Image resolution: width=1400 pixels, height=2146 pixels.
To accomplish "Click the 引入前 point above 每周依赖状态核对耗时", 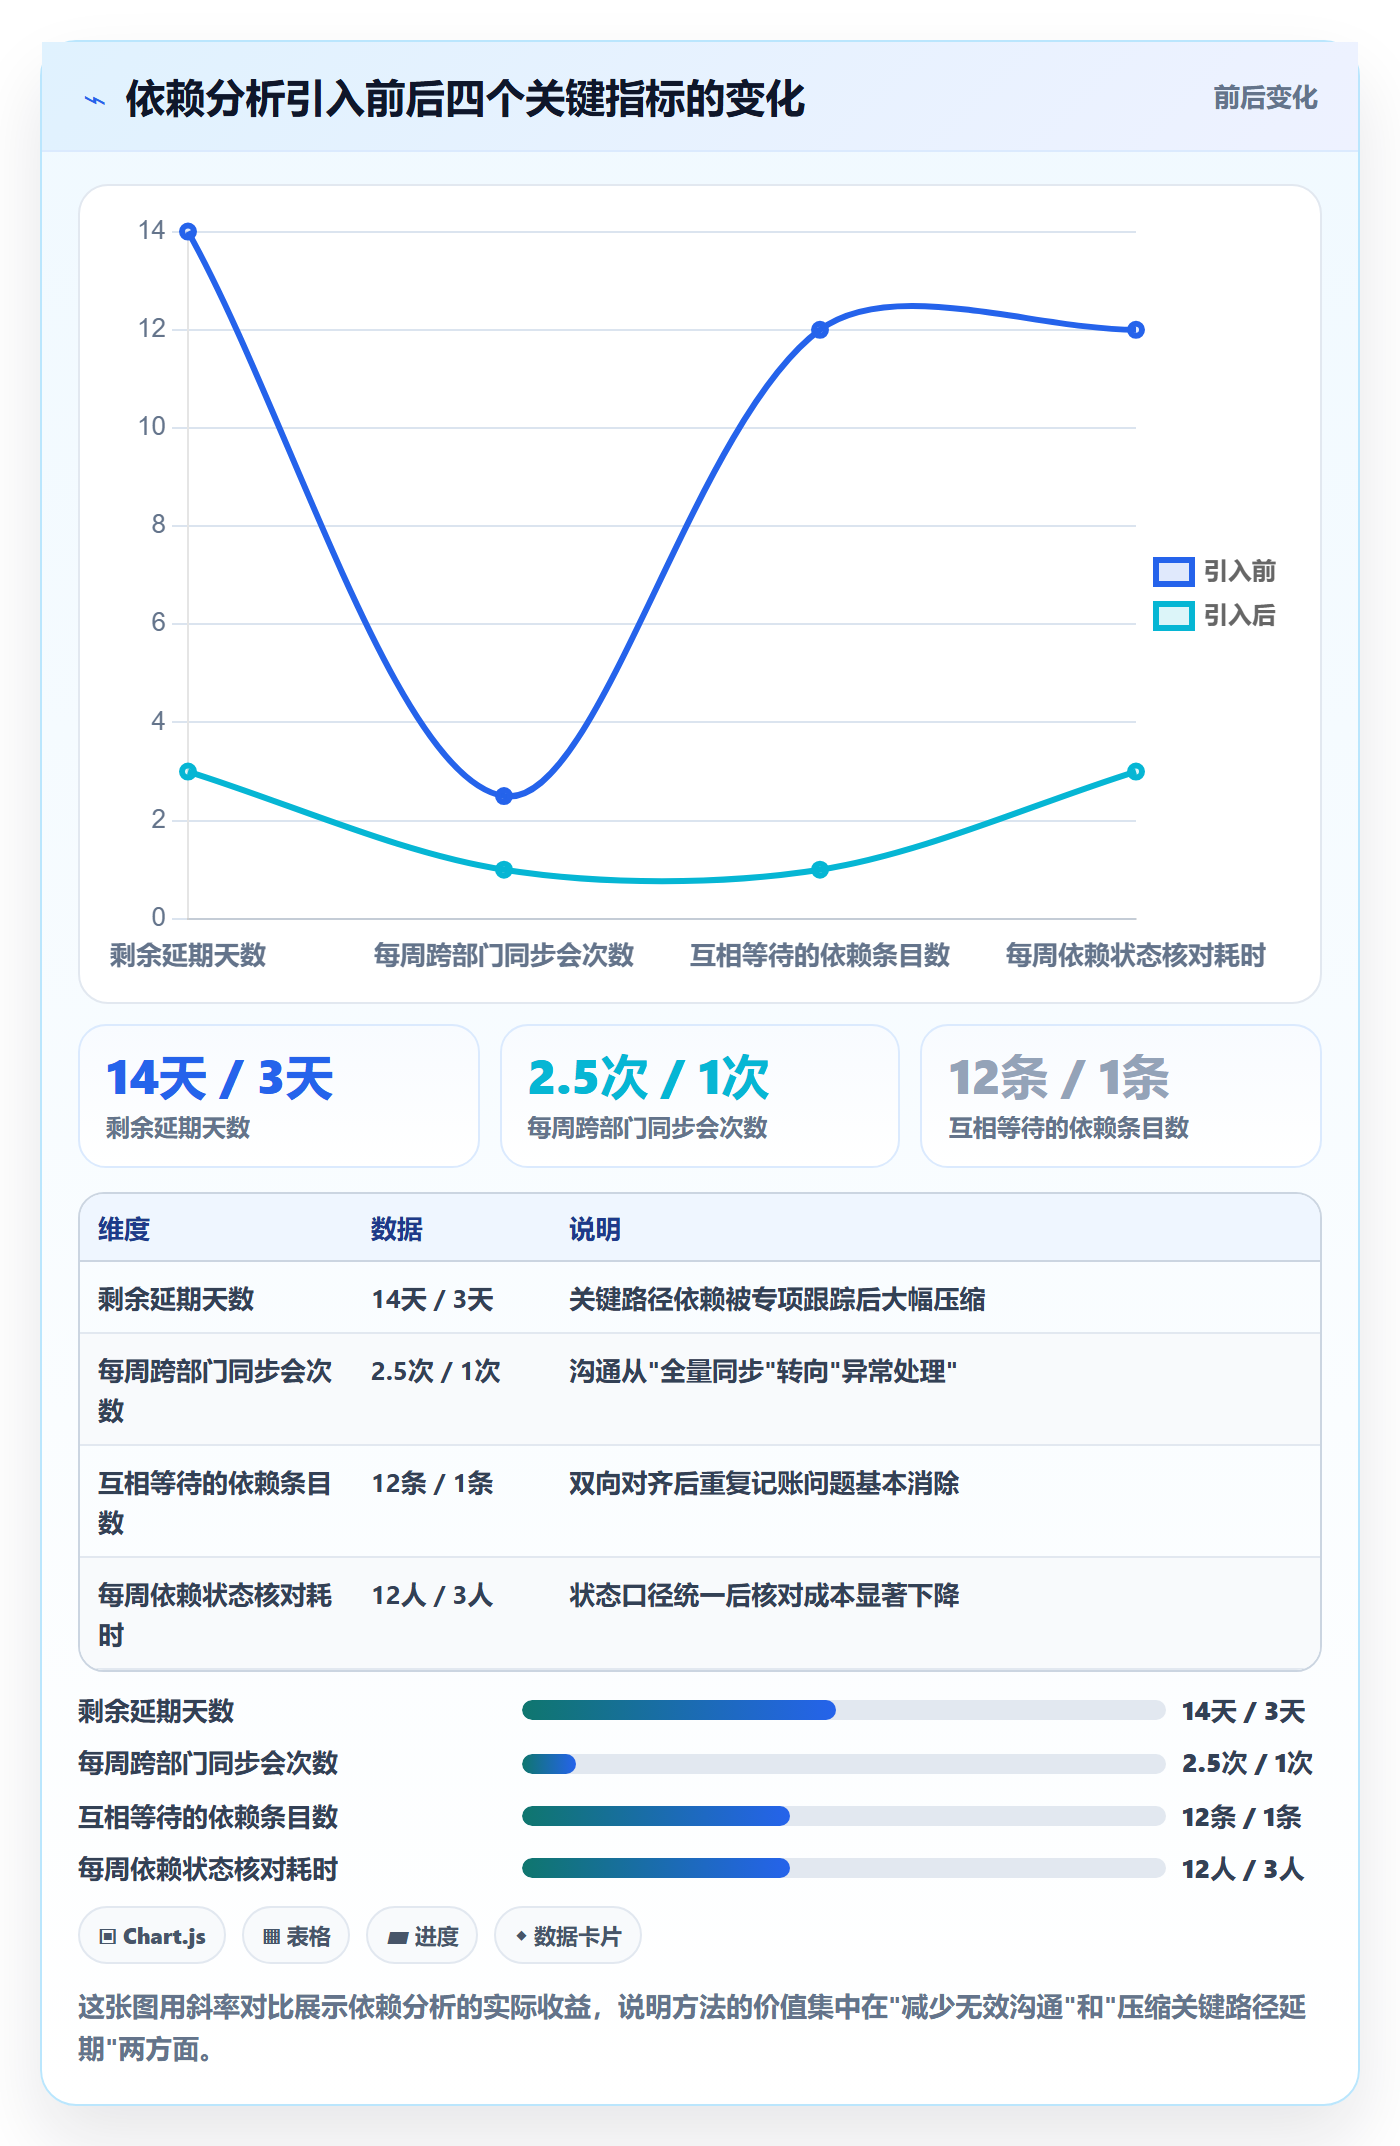I will point(1136,330).
